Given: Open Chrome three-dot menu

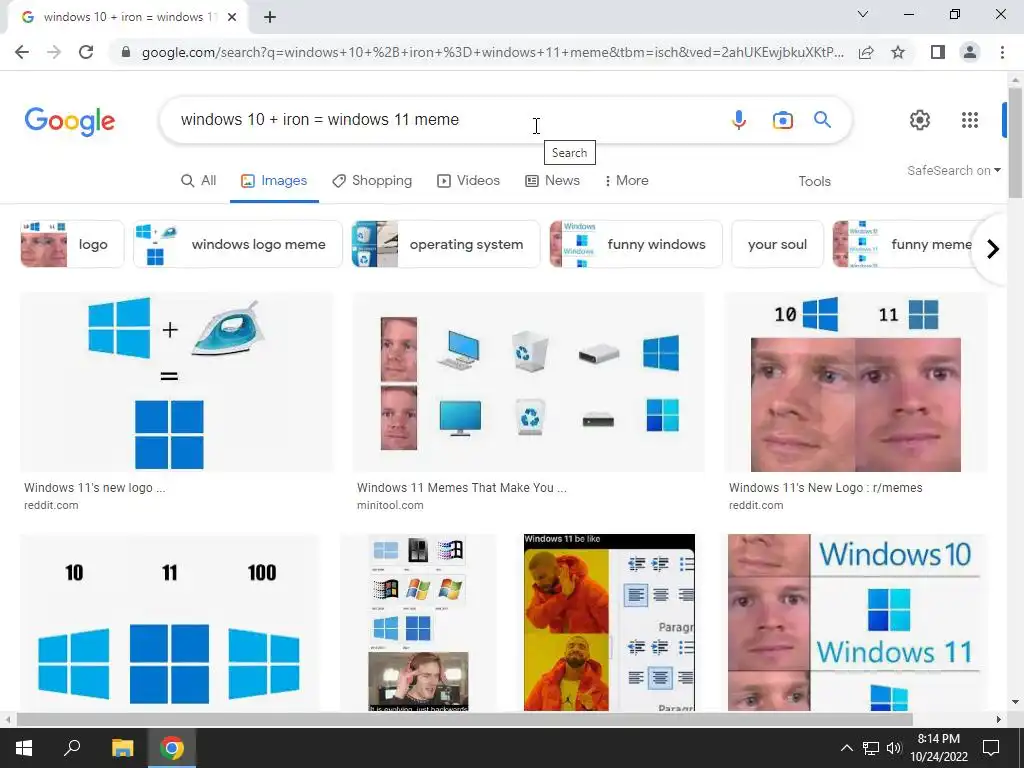Looking at the screenshot, I should tap(1002, 52).
